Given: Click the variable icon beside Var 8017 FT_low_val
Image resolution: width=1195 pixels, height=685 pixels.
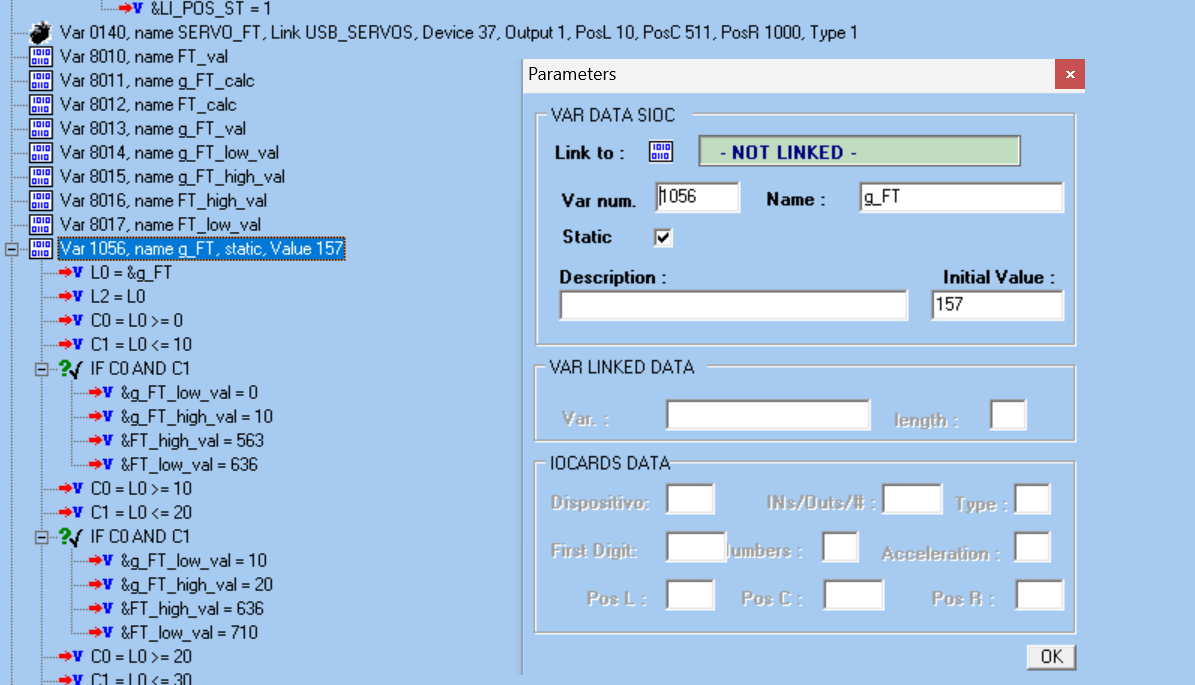Looking at the screenshot, I should [x=41, y=225].
